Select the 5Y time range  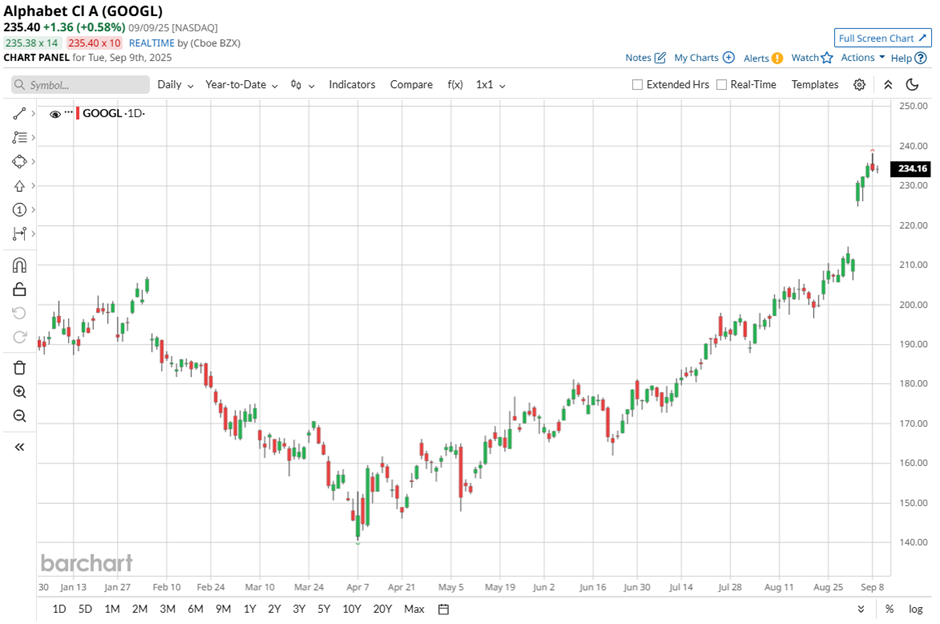324,609
